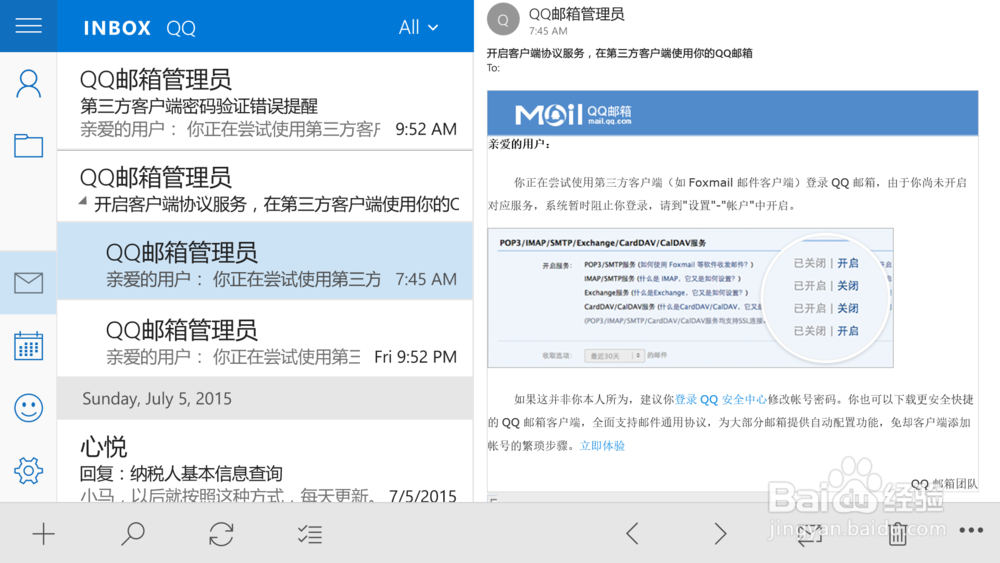1000x563 pixels.
Task: Open settings gear icon
Action: coord(28,471)
